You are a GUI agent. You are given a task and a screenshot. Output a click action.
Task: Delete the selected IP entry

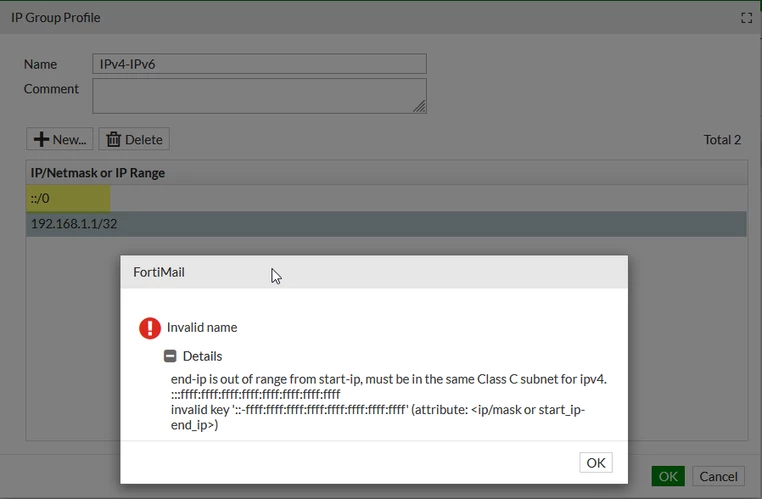coord(134,139)
